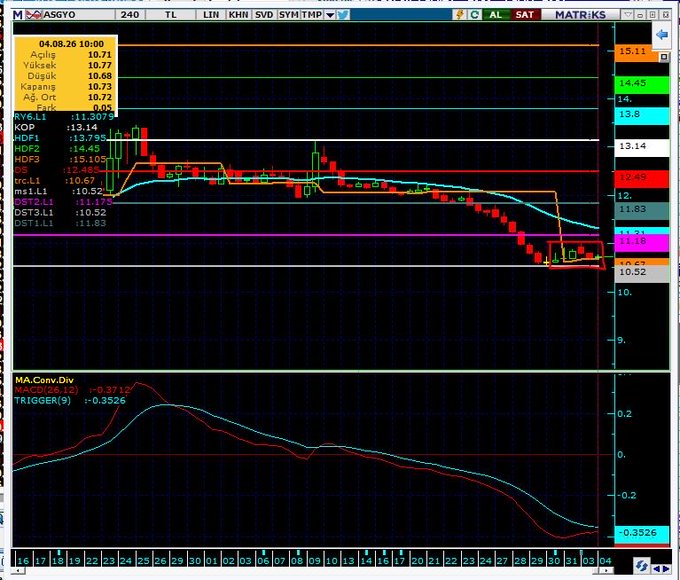
Task: Click date label 09 on time axis
Action: pyautogui.click(x=314, y=560)
